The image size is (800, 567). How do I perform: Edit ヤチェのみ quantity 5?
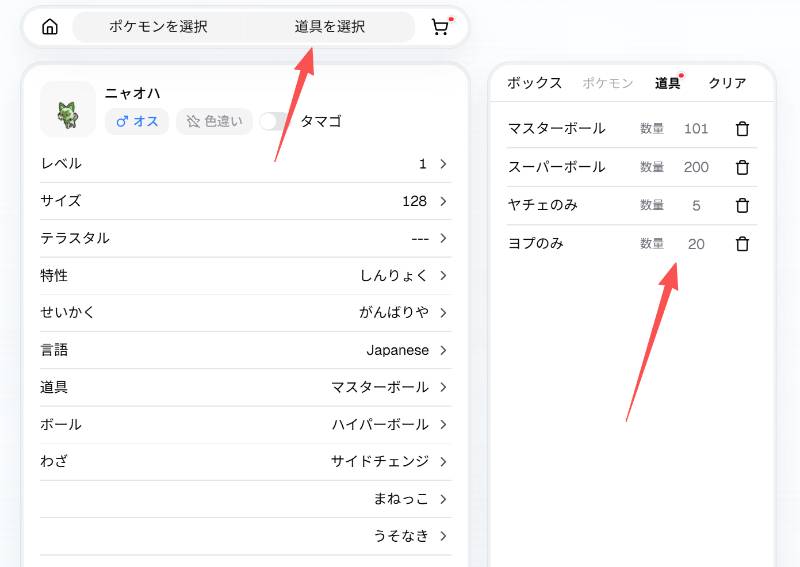pos(696,206)
